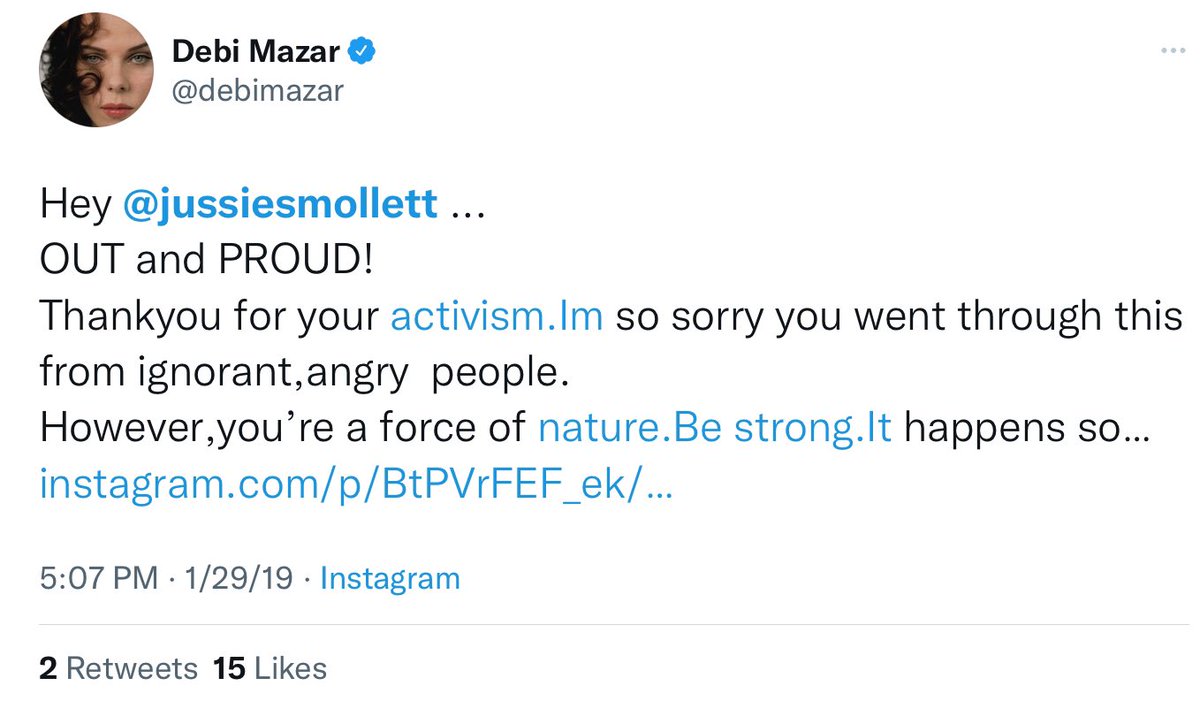Click the 1/29/19 tweet date
1200x701 pixels.
coord(241,578)
